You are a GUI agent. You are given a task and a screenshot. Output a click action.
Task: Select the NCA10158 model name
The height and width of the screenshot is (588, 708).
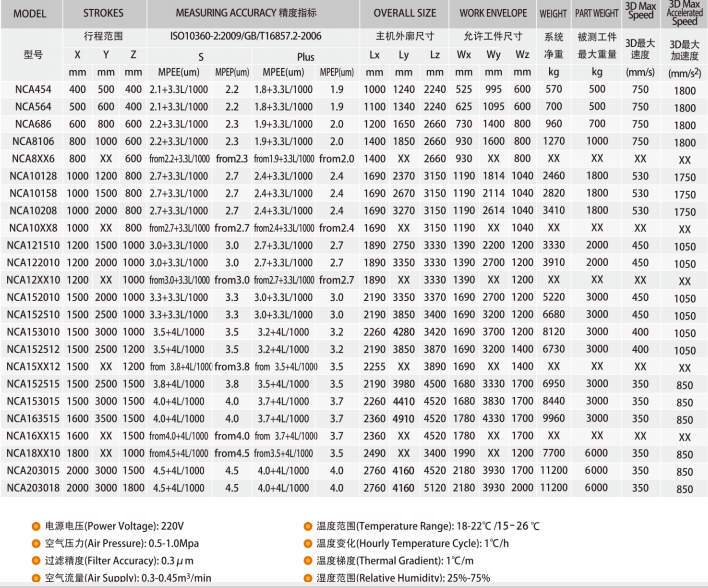(x=33, y=193)
